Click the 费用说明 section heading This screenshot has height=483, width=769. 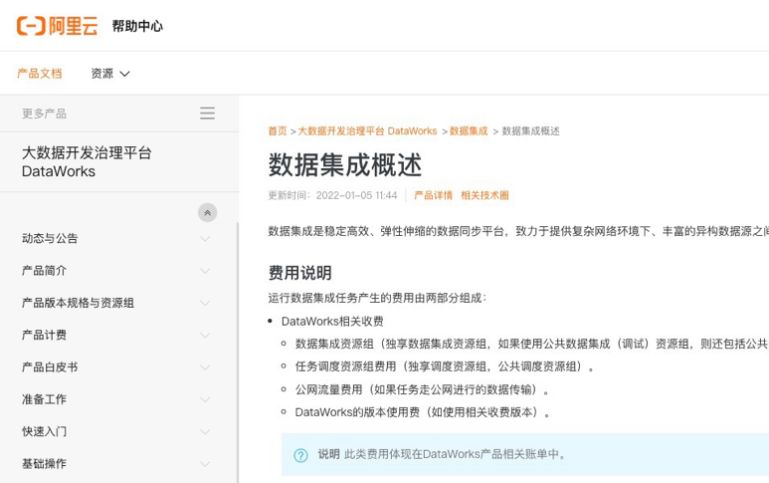300,273
